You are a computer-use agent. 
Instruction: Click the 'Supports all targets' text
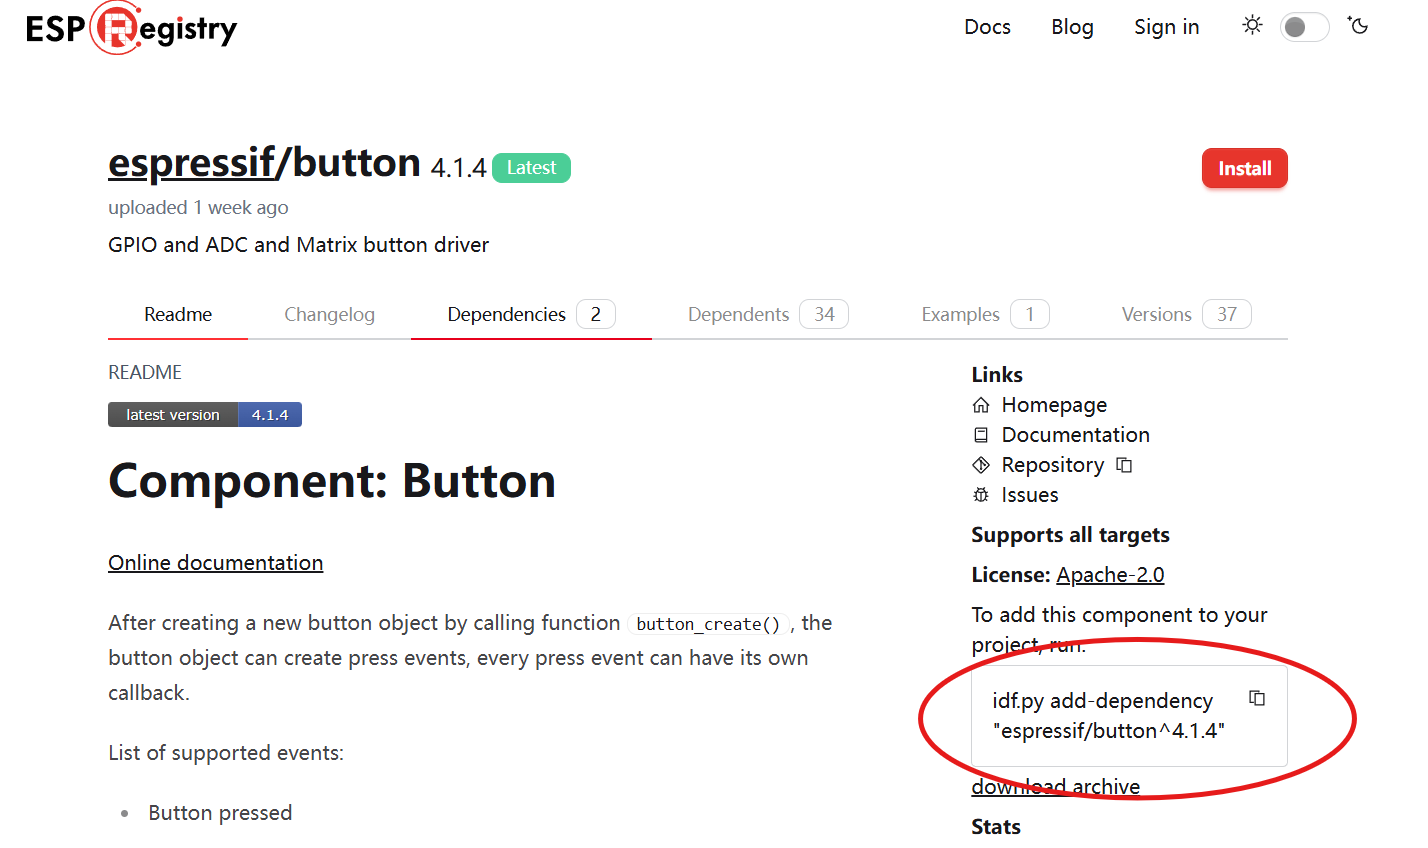tap(1070, 535)
